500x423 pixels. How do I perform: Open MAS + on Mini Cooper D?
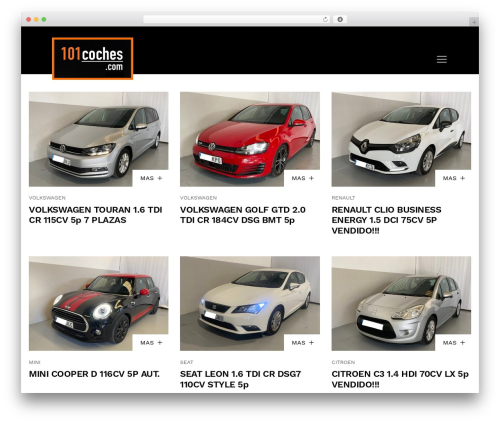[151, 343]
